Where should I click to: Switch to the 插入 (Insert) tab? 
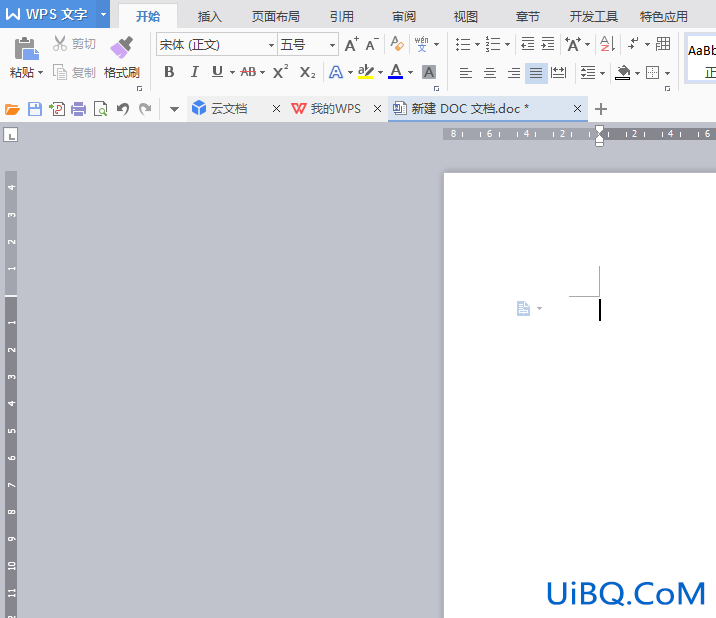(x=210, y=17)
